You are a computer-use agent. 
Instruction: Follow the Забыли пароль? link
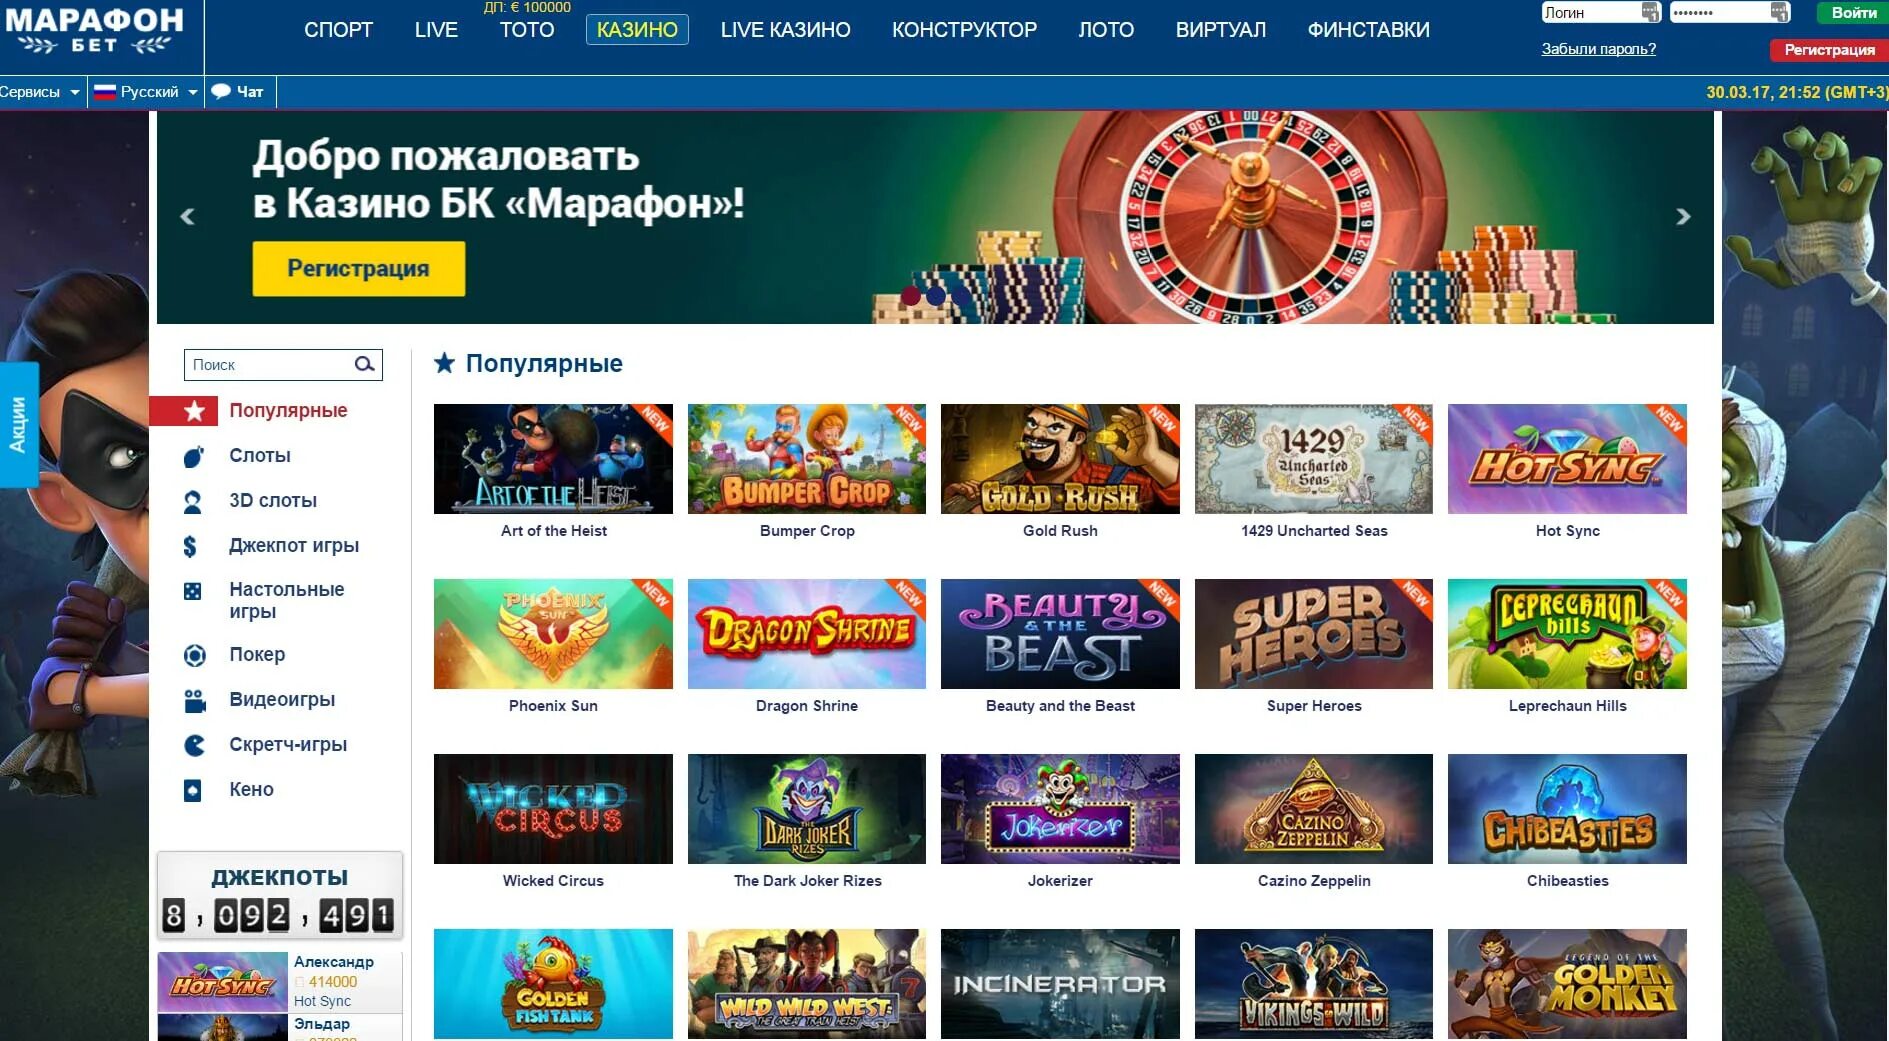pyautogui.click(x=1598, y=49)
